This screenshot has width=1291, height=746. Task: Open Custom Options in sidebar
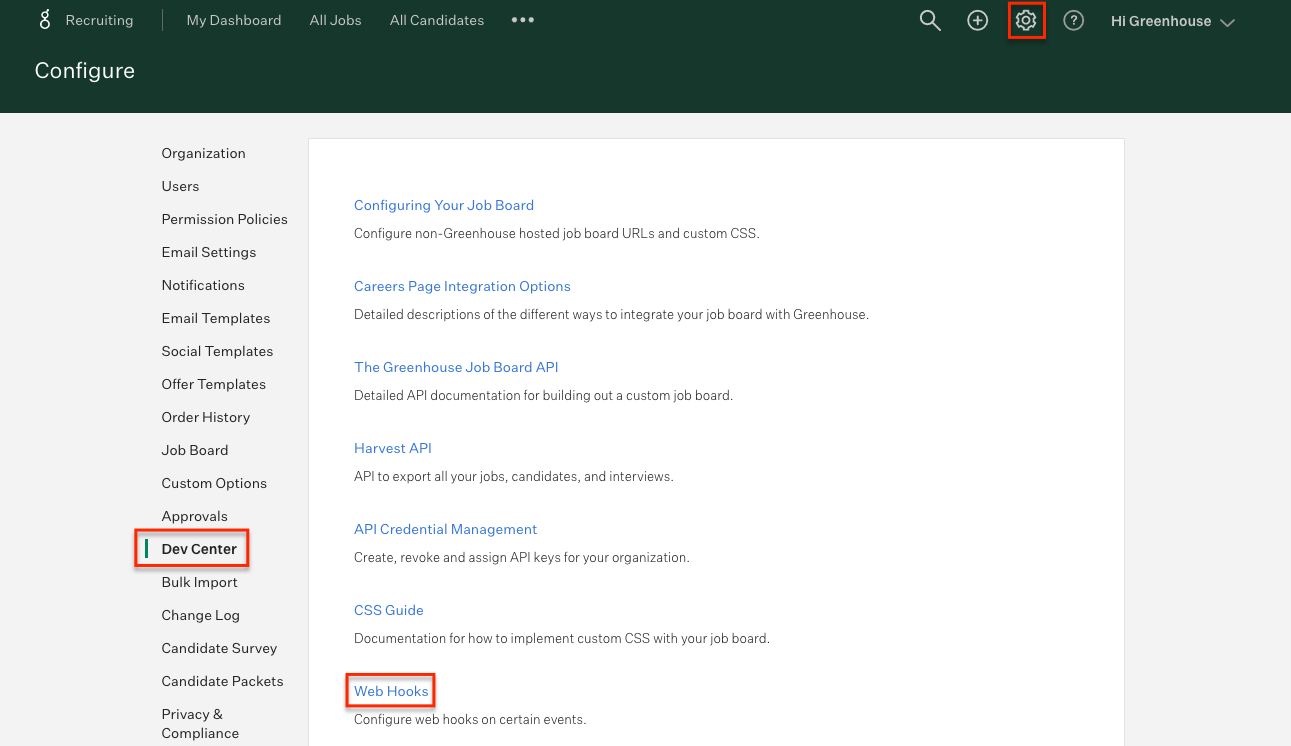pos(215,483)
